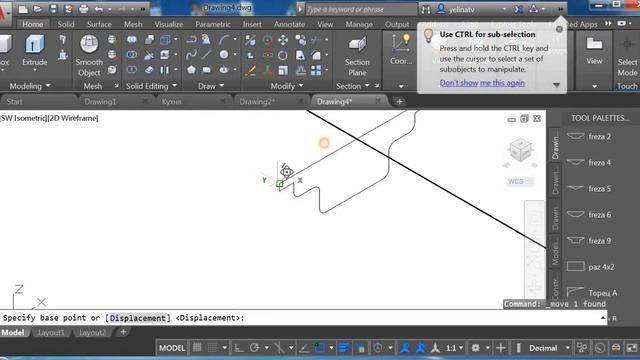This screenshot has height=360, width=640.
Task: Click the Presspull tool in Modeling
Action: [x=62, y=54]
